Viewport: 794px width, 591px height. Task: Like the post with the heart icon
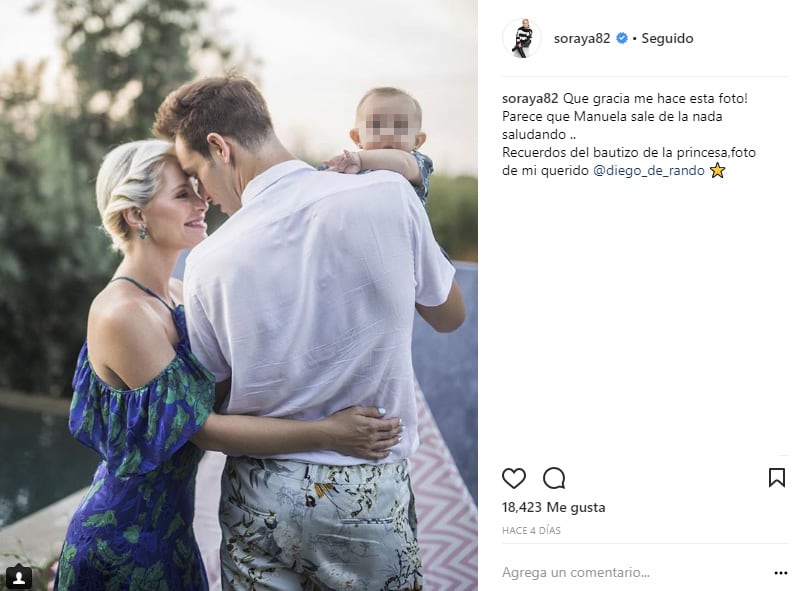[513, 478]
